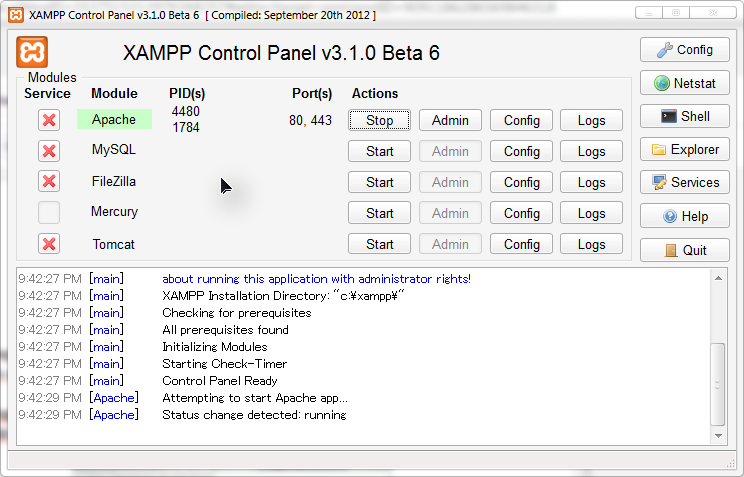Close the XAMPP window
Viewport: 744px width, 477px height.
[713, 13]
